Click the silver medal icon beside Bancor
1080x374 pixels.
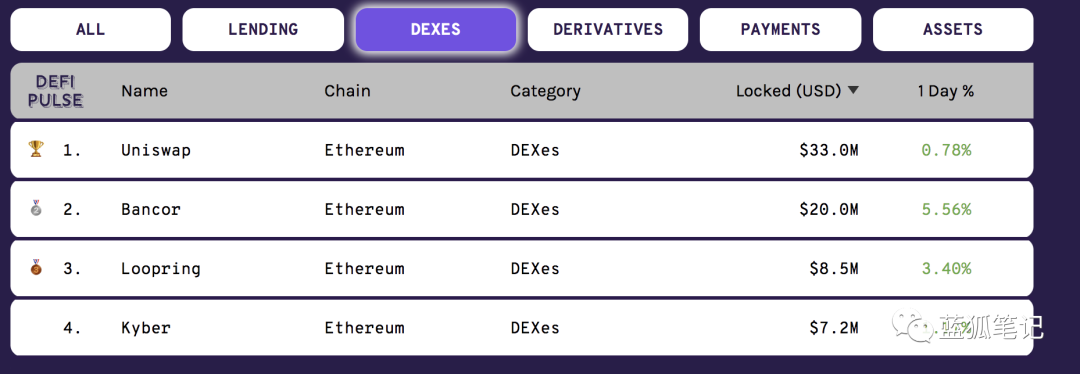pos(36,208)
